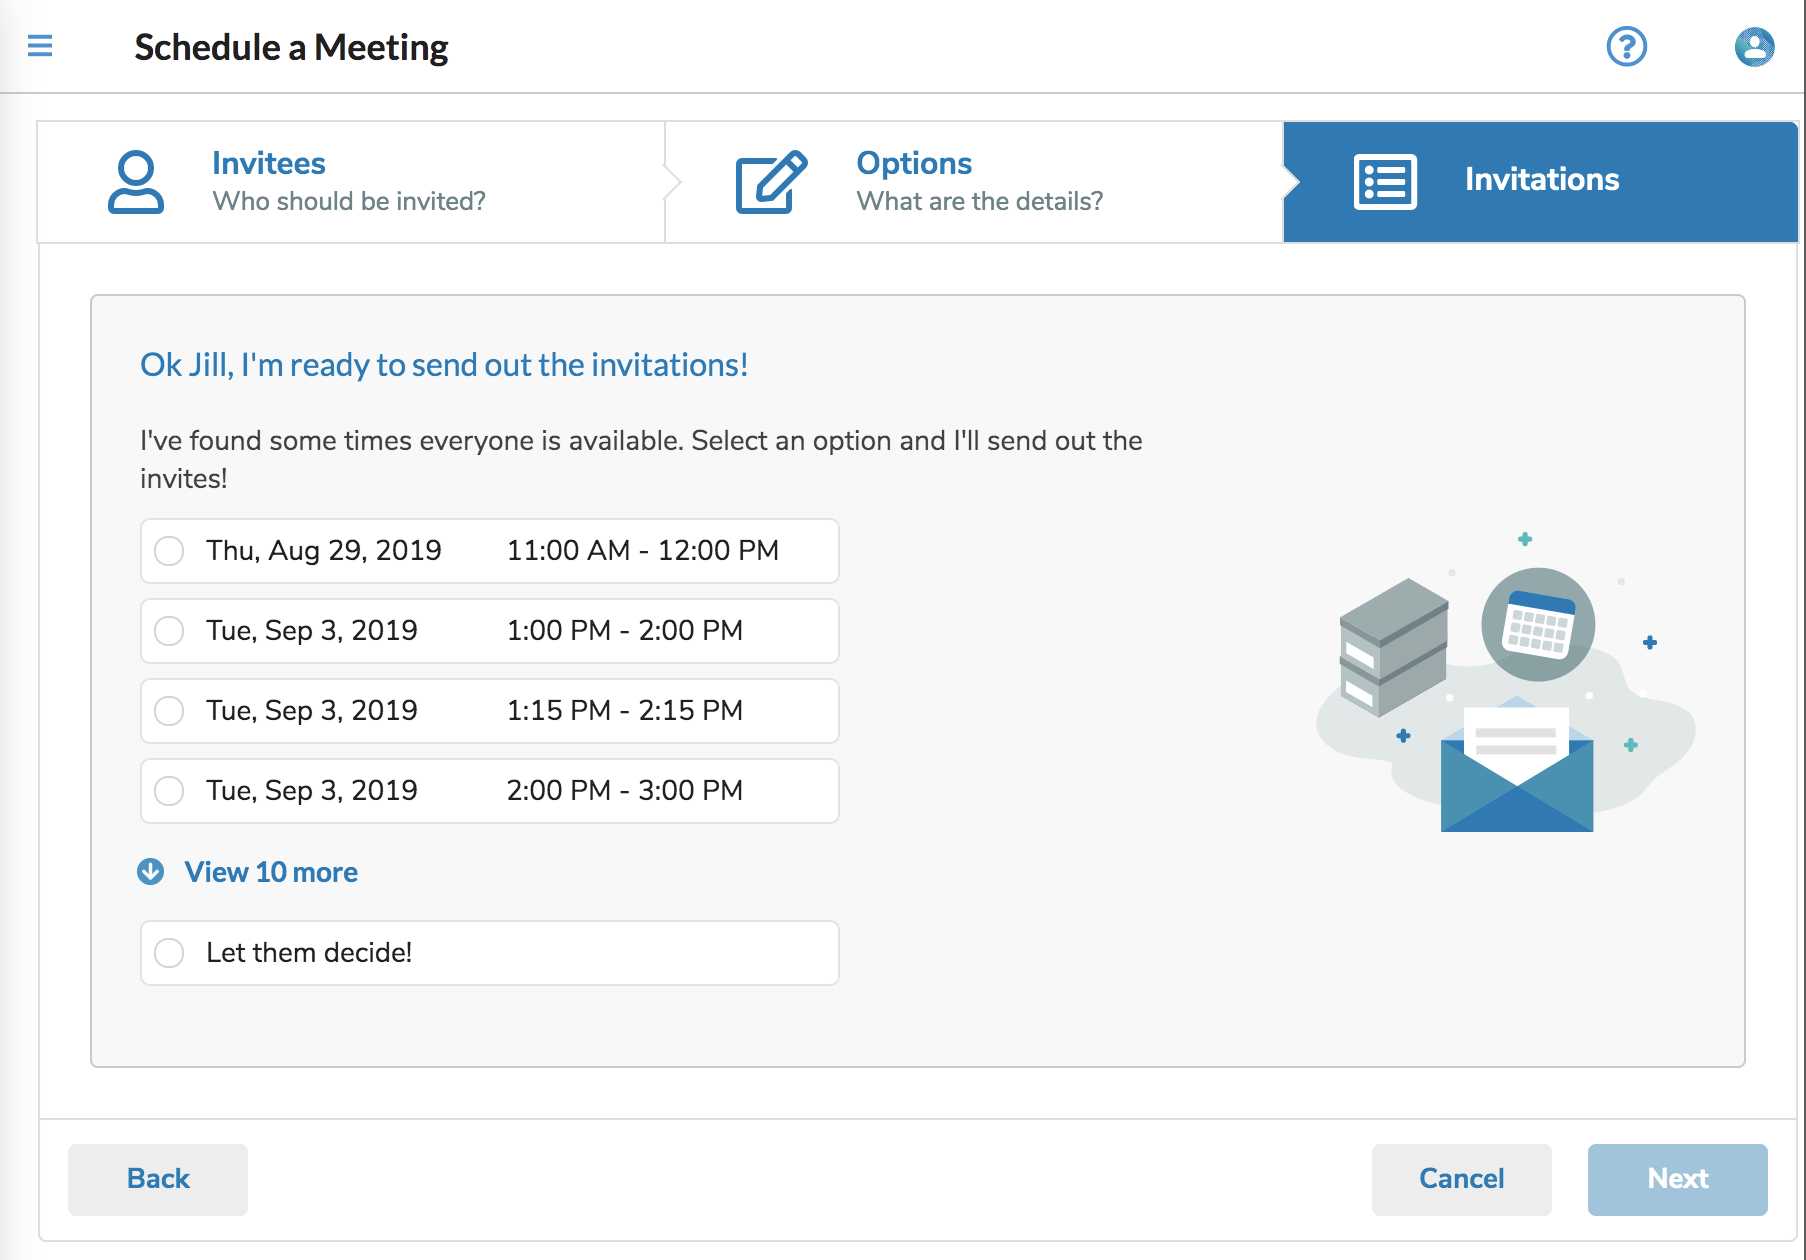Select the Thu, Aug 29 11:00 AM time slot
1806x1260 pixels.
(169, 551)
